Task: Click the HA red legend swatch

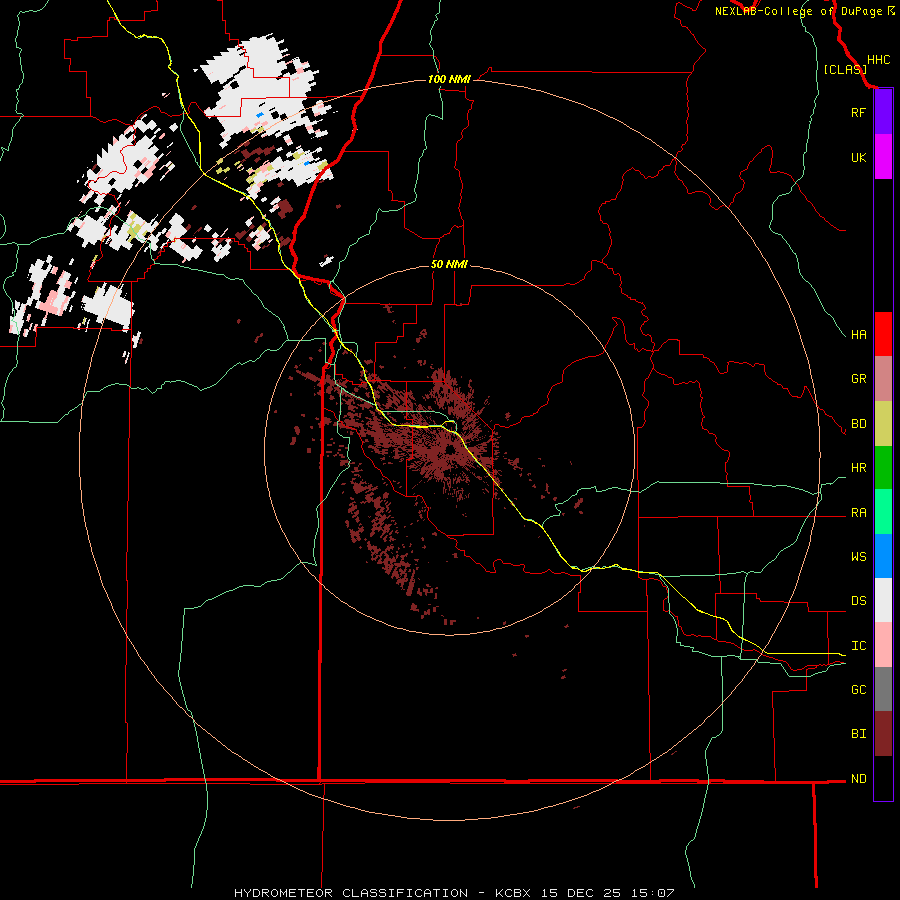Action: pyautogui.click(x=883, y=334)
